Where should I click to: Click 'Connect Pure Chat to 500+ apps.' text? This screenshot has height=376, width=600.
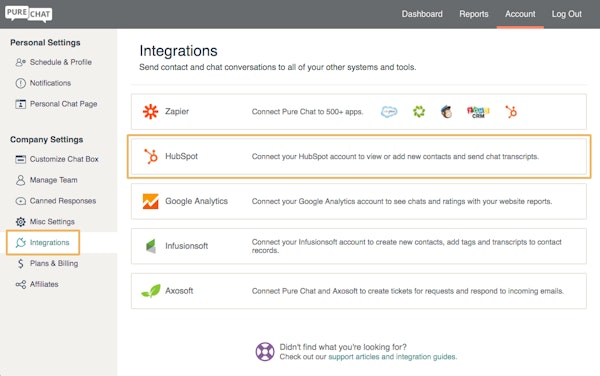[307, 112]
